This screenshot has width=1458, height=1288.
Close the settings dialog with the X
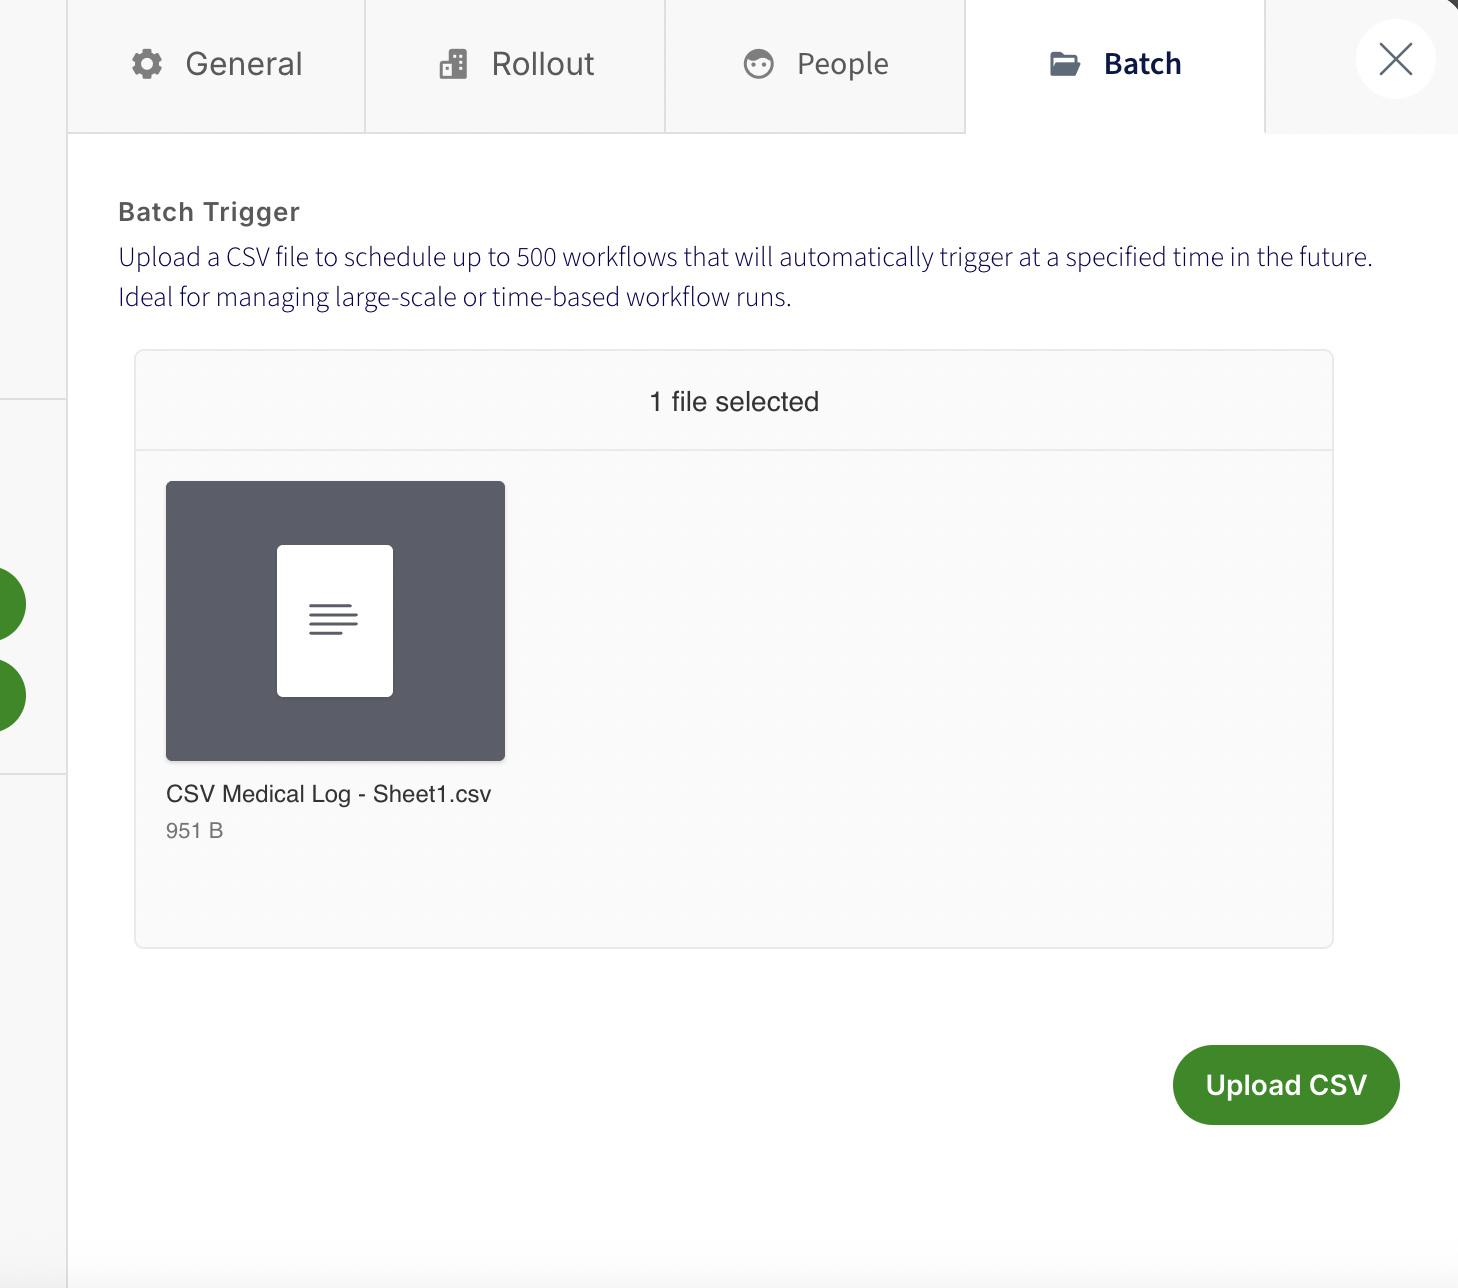[1396, 59]
